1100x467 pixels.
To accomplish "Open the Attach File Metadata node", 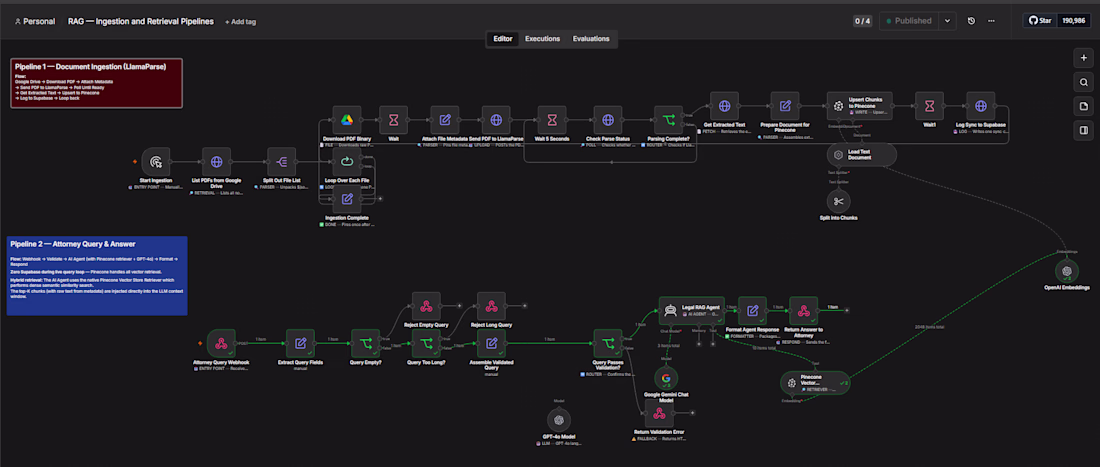I will 445,121.
